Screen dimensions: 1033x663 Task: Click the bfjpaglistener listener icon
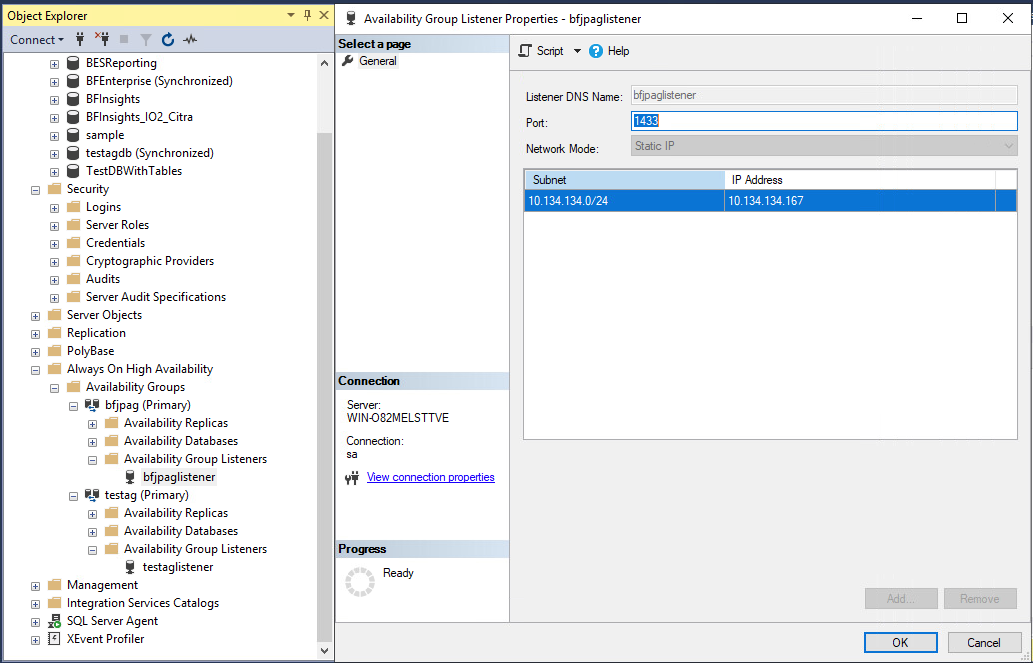[x=130, y=477]
